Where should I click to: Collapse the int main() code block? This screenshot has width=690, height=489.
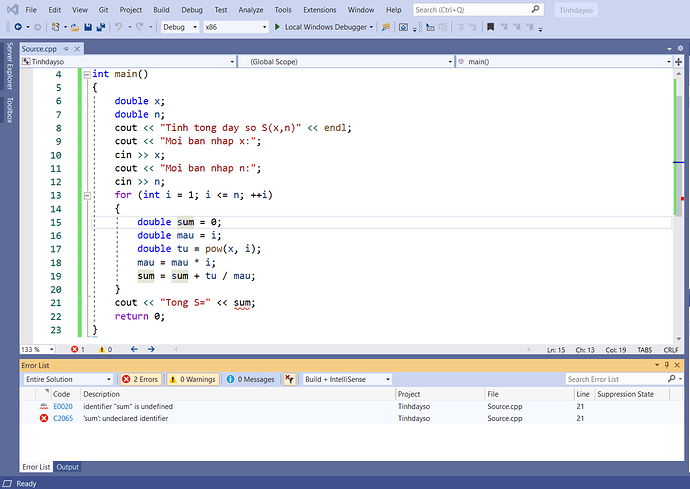[x=87, y=74]
